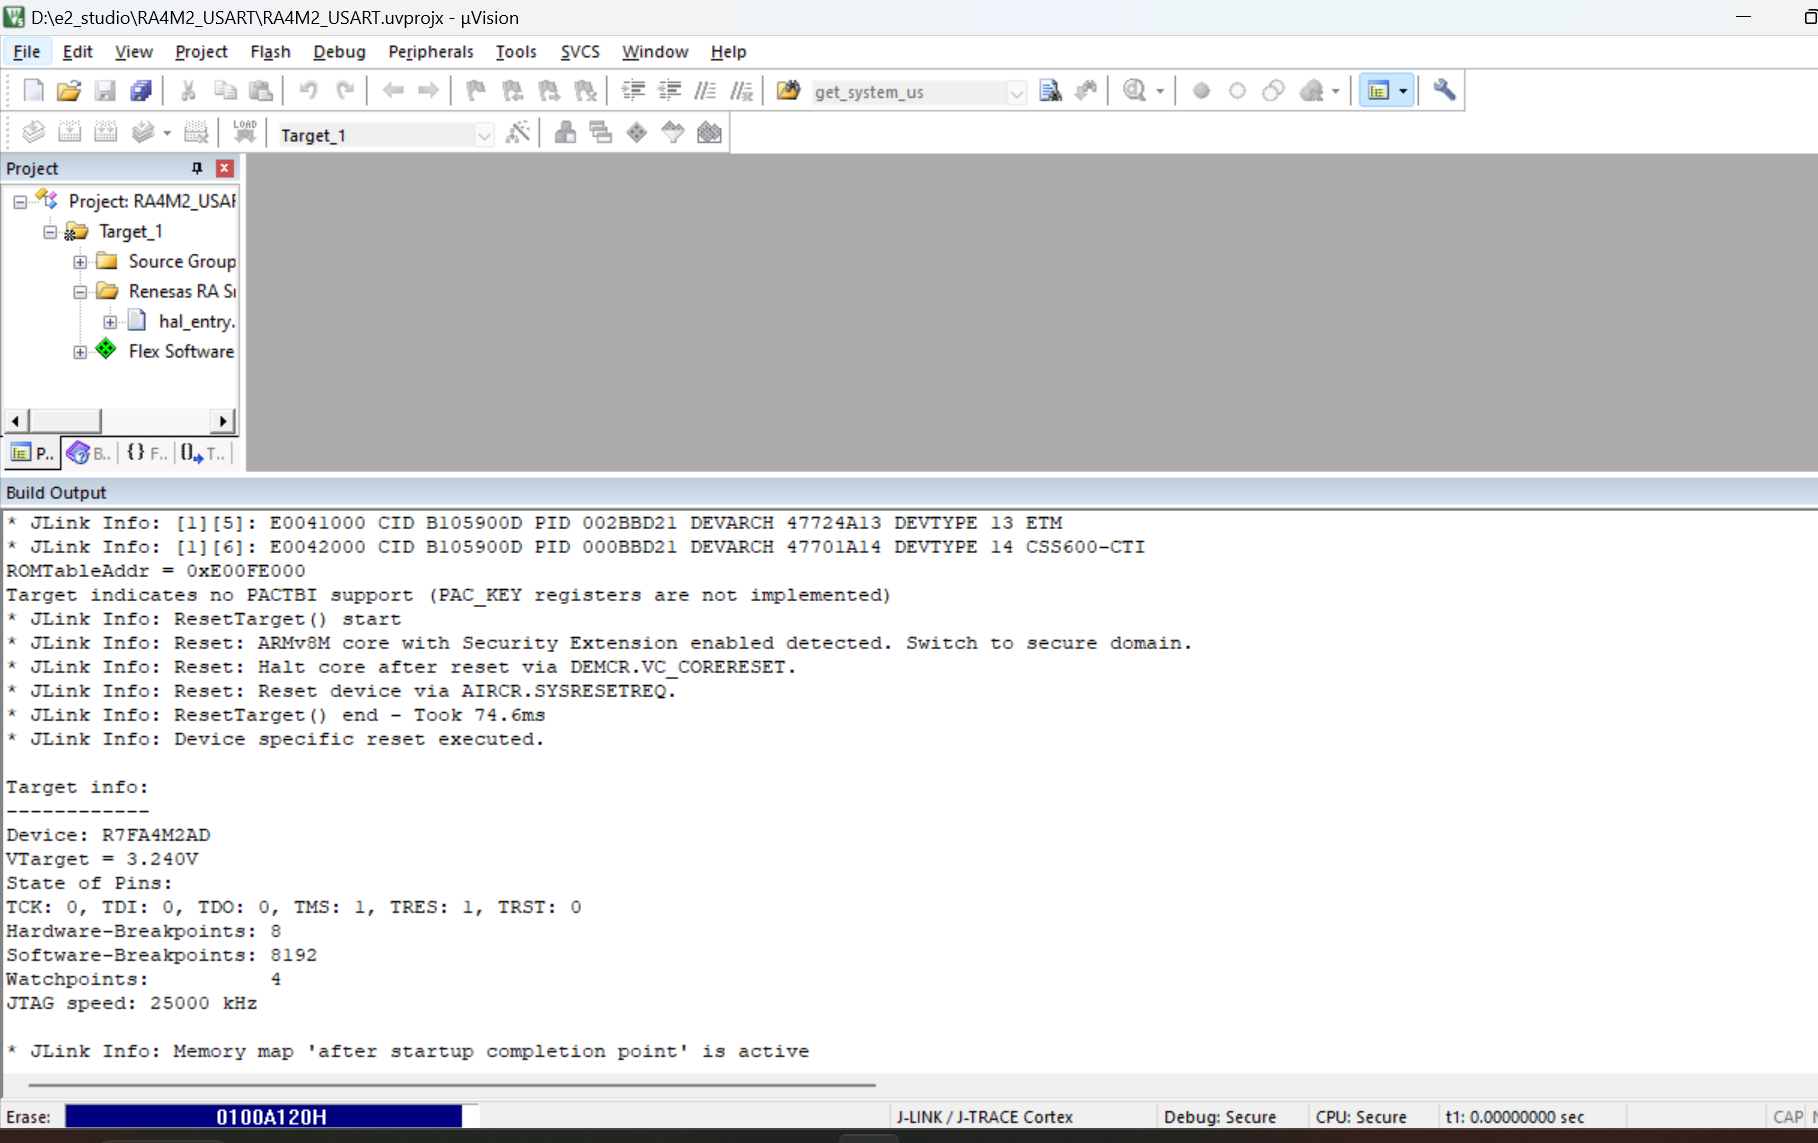Click the New file icon
This screenshot has width=1818, height=1143.
(x=33, y=91)
